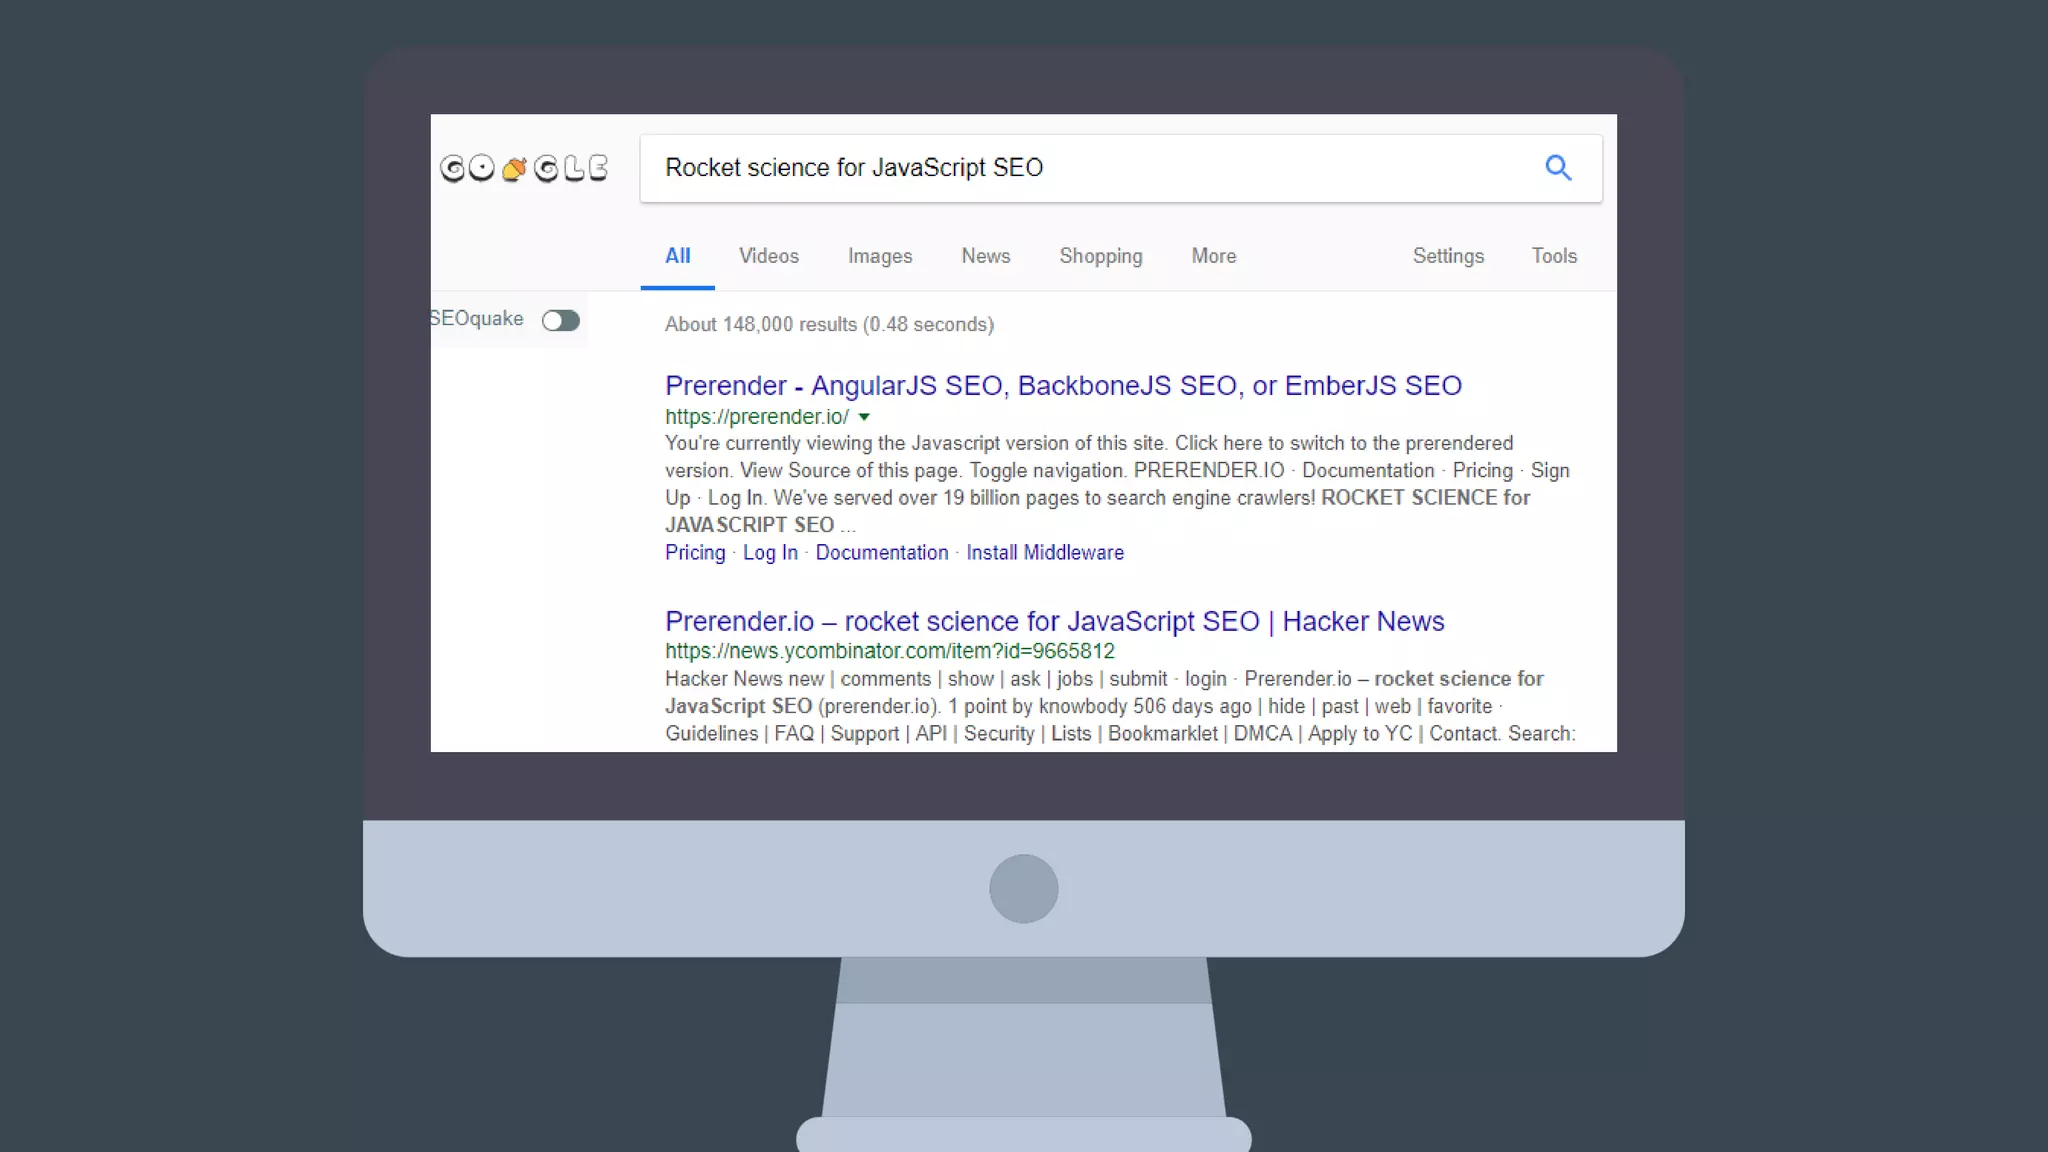2048x1152 pixels.
Task: Click the blue search magnifier icon
Action: pyautogui.click(x=1558, y=168)
